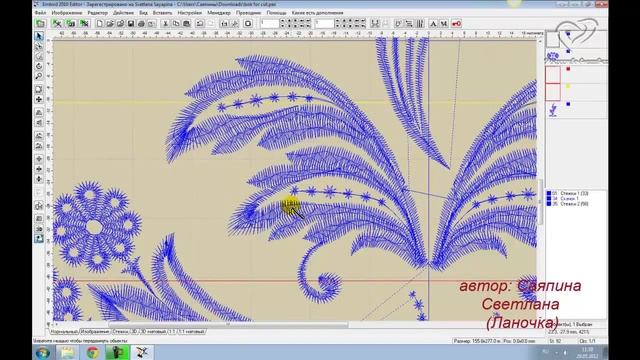640x360 pixels.
Task: Click the Embird taskbar icon
Action: point(142,352)
